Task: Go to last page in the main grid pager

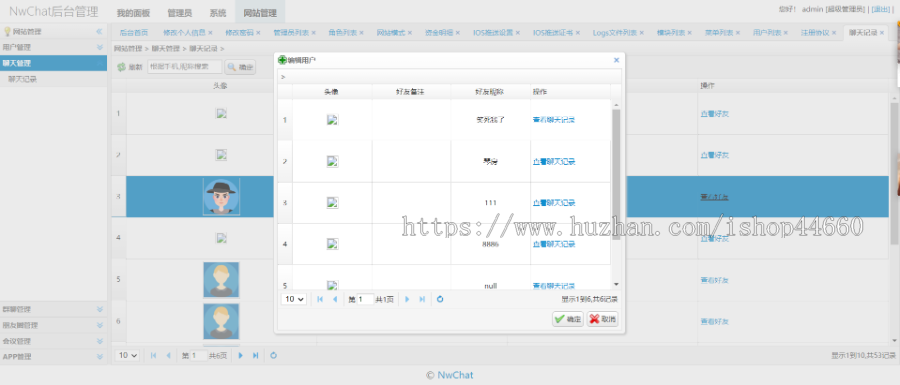Action: tap(256, 355)
